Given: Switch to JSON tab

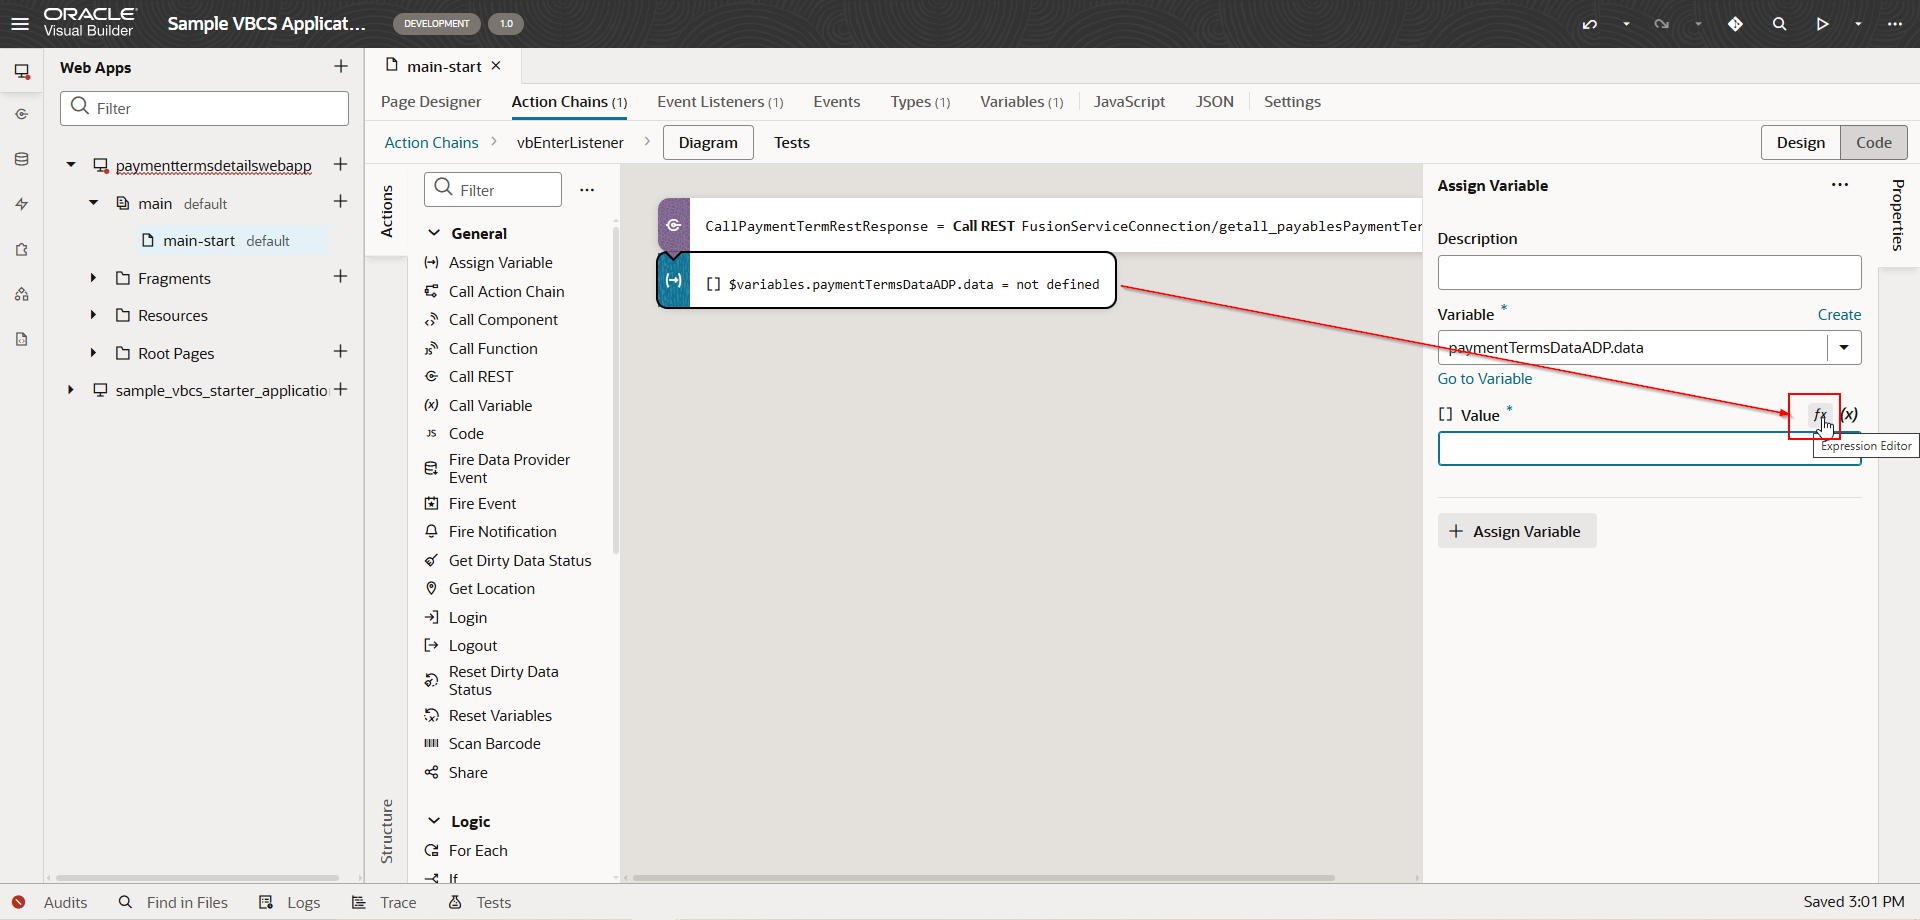Looking at the screenshot, I should (1214, 102).
